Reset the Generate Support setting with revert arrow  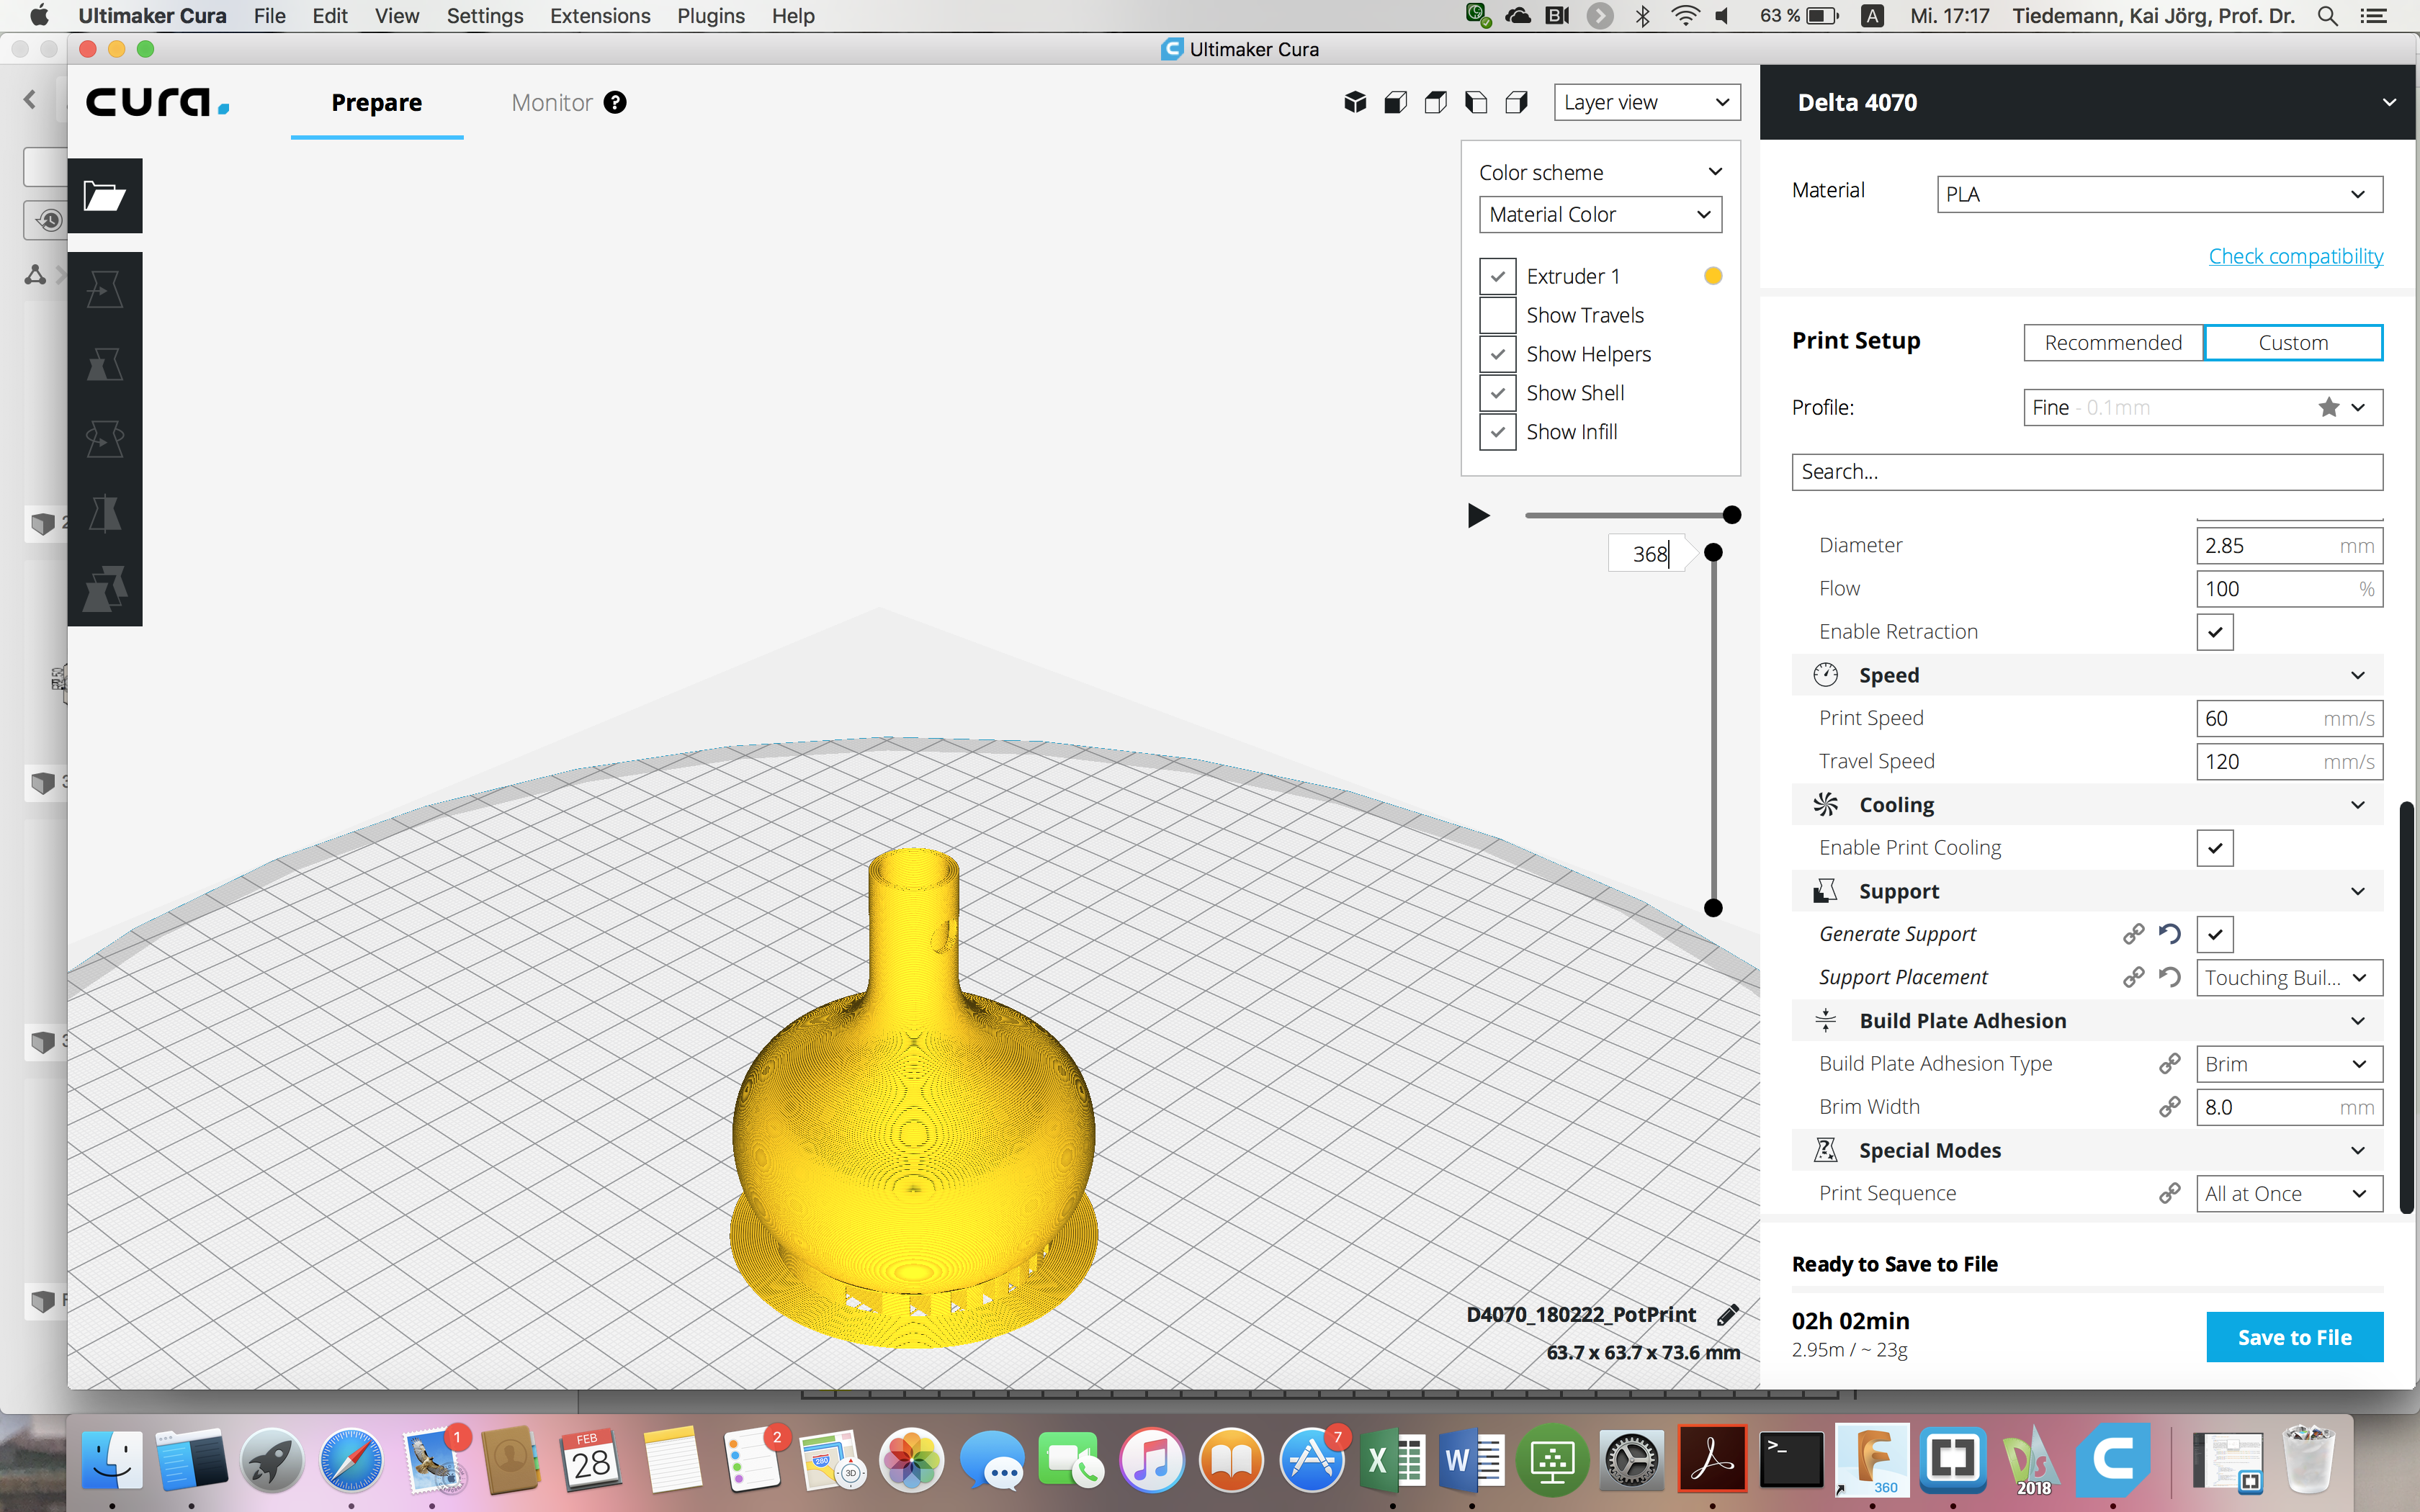[2169, 934]
